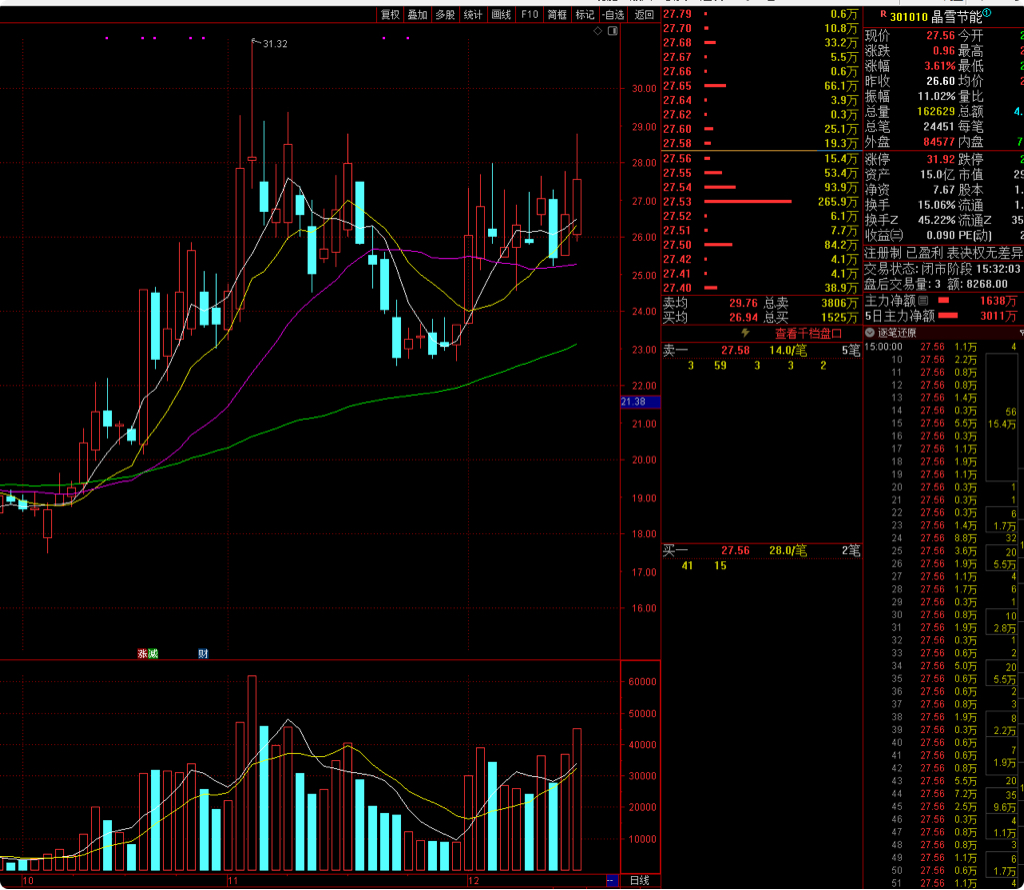Click the 涨幅 3.61% value

939,66
